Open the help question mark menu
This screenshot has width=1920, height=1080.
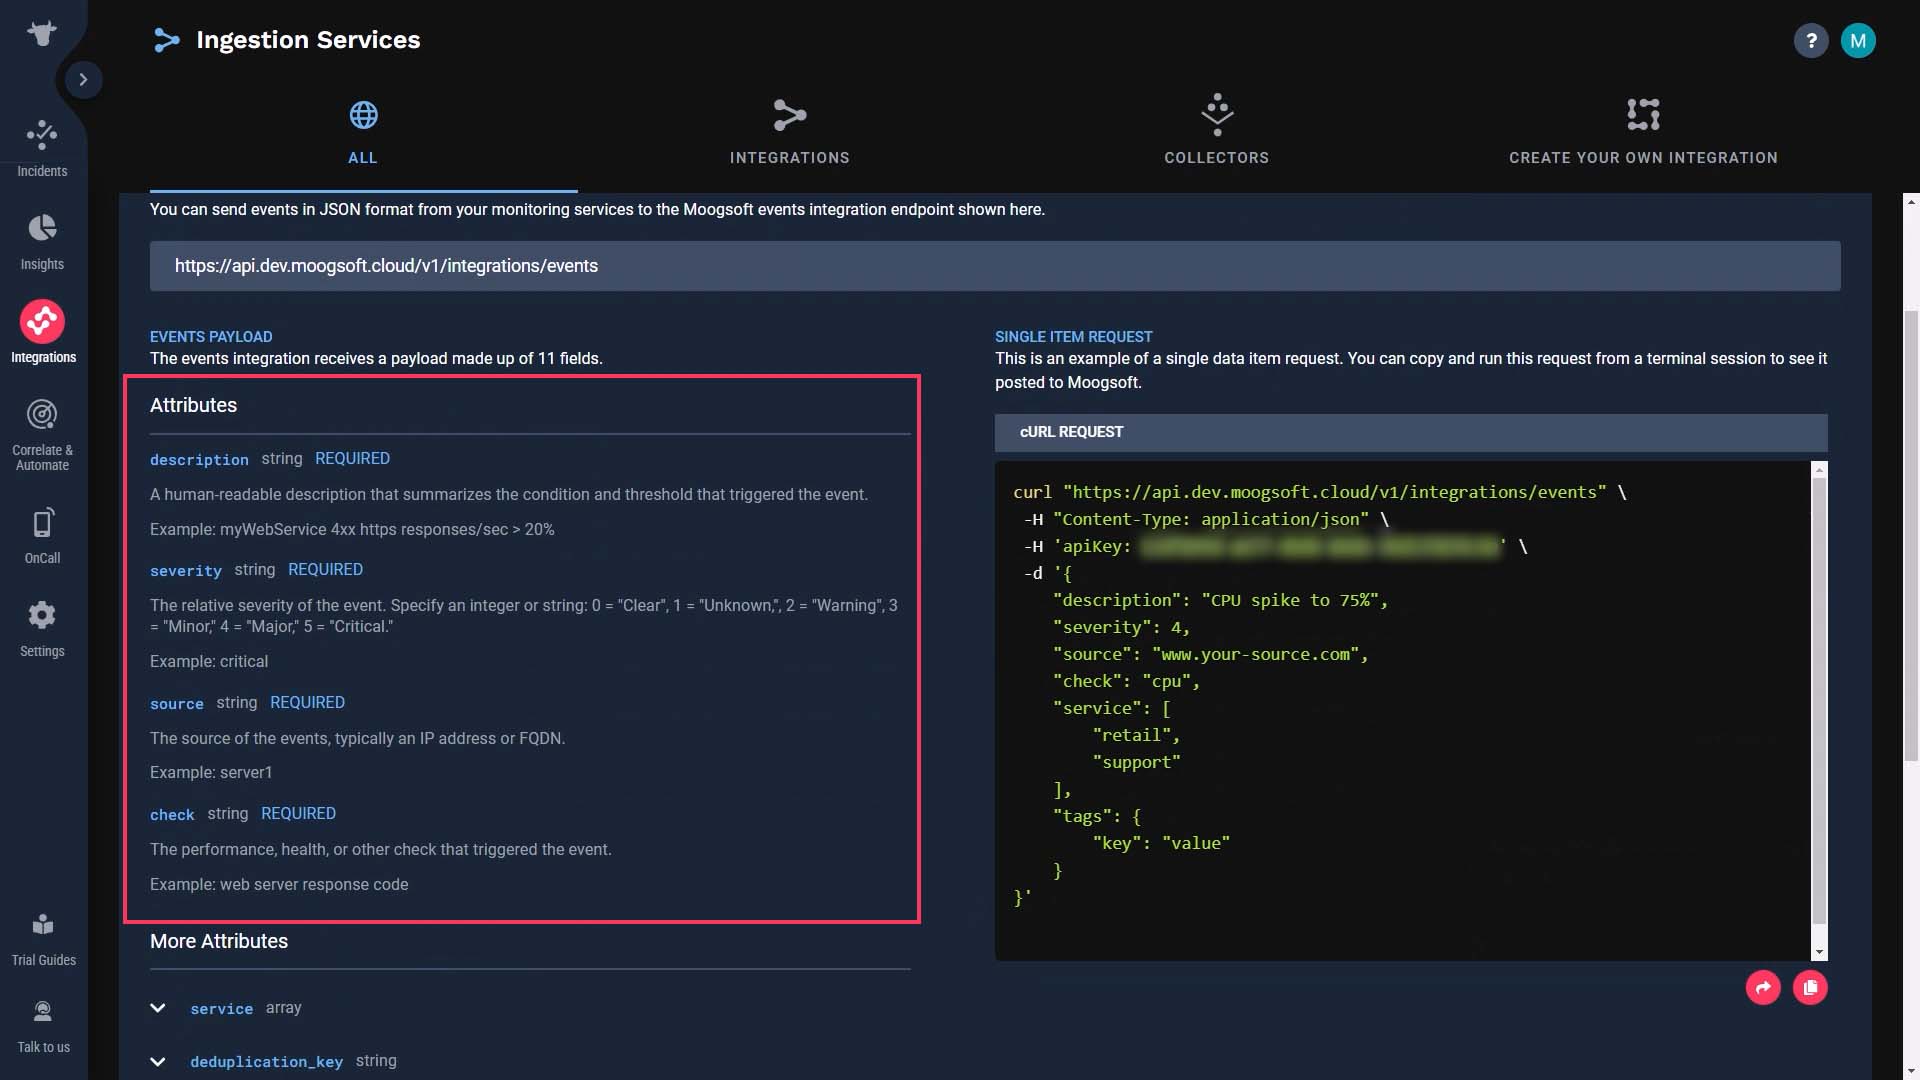click(1810, 41)
